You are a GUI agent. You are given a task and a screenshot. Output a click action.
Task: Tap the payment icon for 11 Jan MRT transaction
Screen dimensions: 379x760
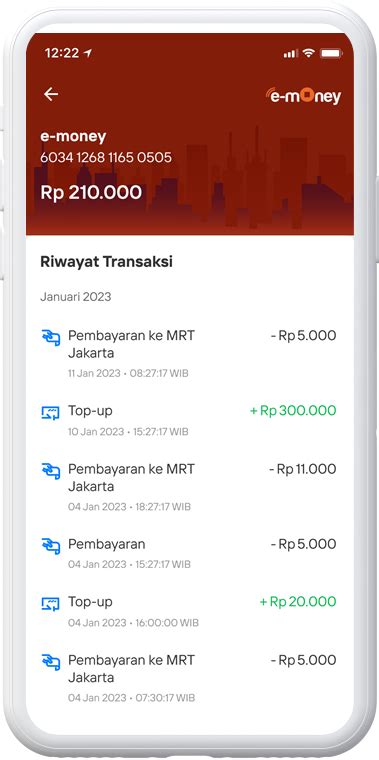pos(50,337)
